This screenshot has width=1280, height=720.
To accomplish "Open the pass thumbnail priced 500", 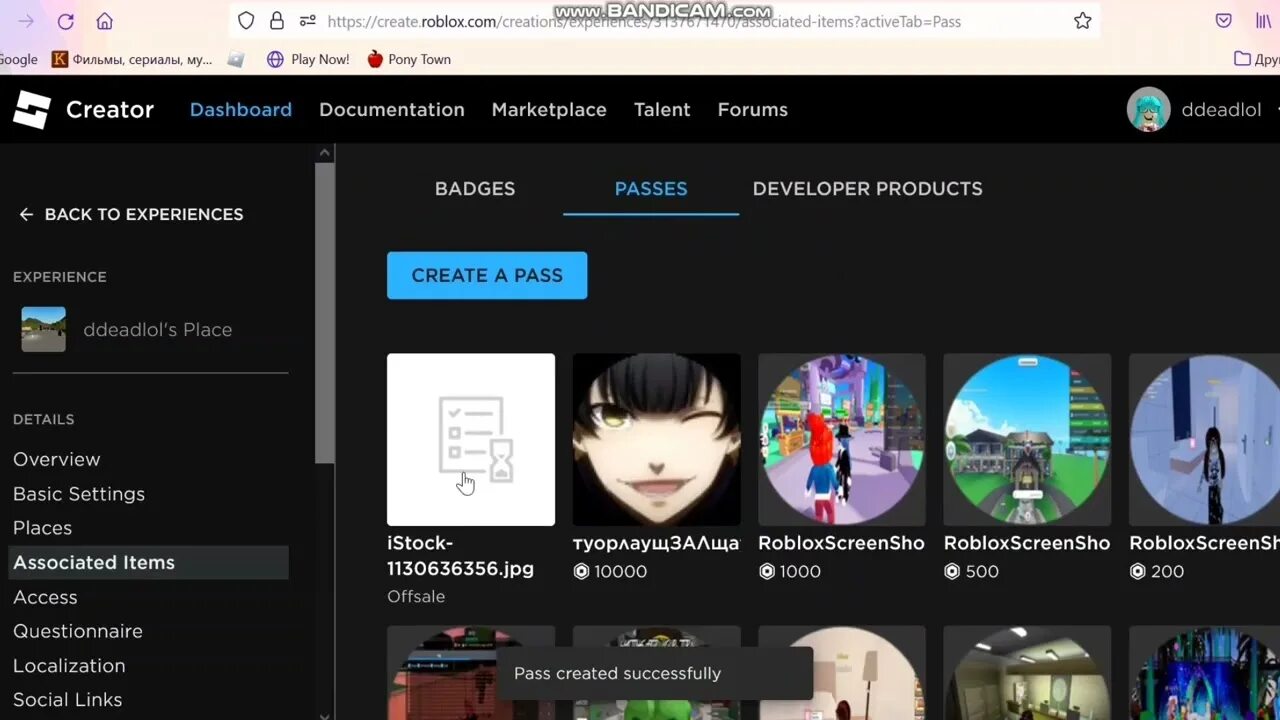I will click(x=1027, y=439).
